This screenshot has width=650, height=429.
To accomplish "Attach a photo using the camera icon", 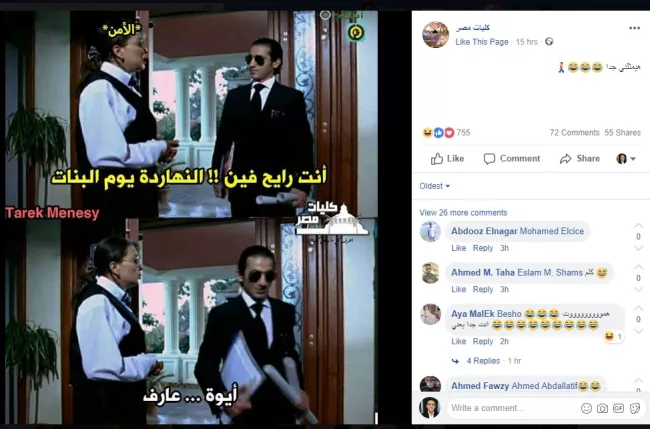I will pos(602,409).
